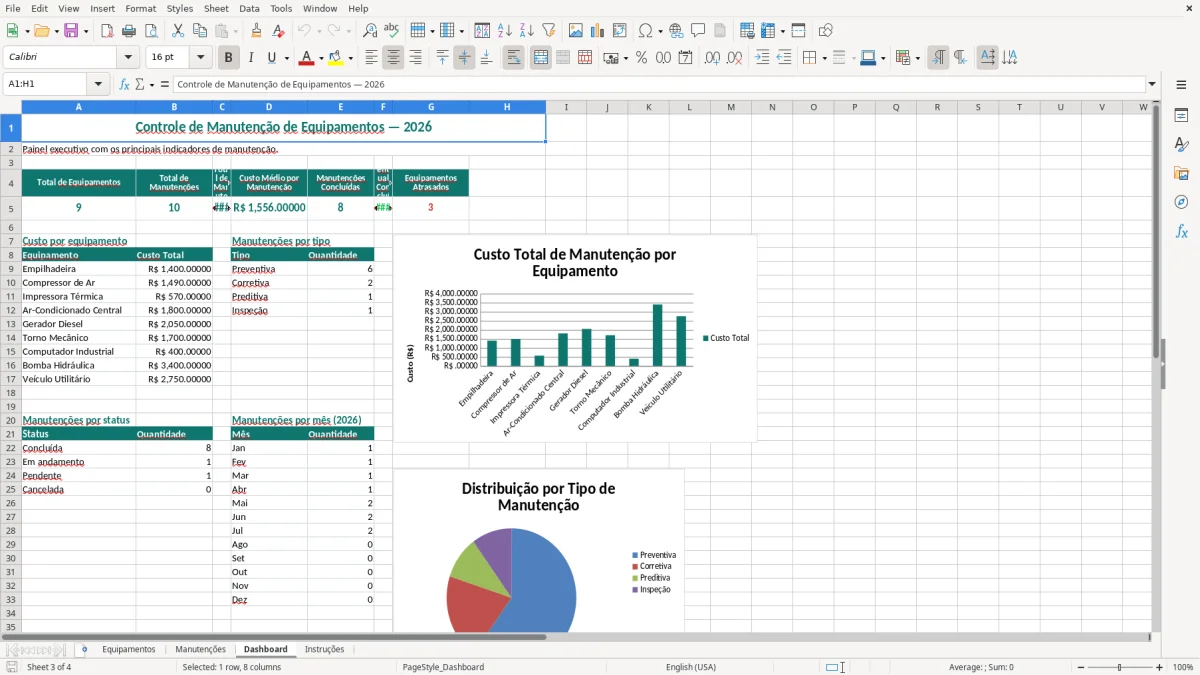The width and height of the screenshot is (1200, 675).
Task: Toggle Merge and Center Cells
Action: [x=540, y=58]
